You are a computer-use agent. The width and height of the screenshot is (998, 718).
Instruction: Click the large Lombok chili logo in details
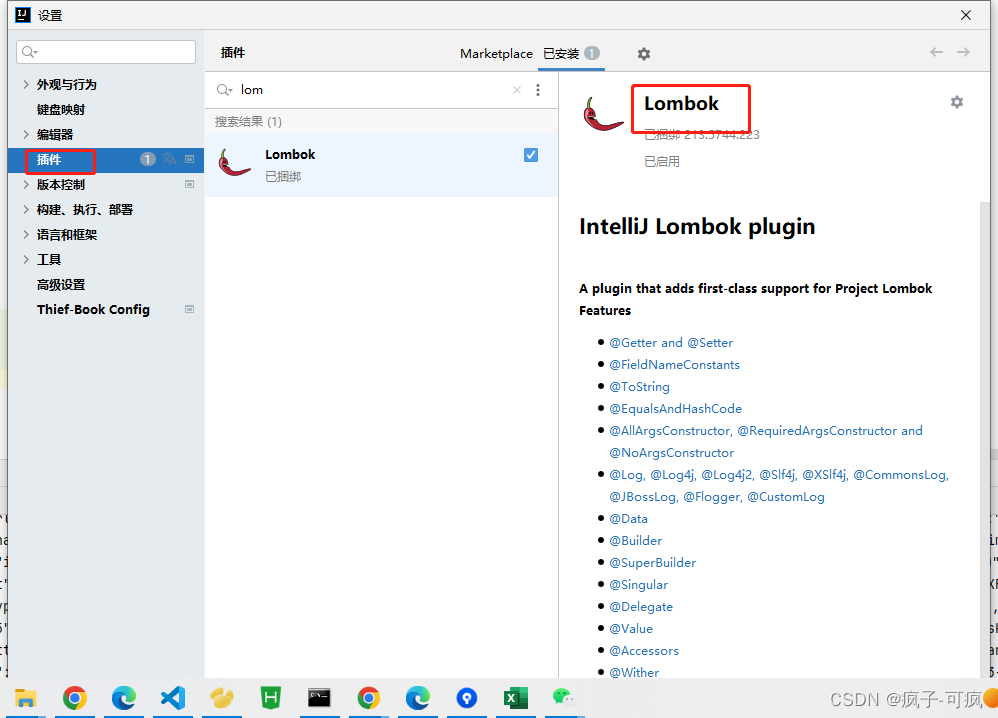pyautogui.click(x=601, y=115)
